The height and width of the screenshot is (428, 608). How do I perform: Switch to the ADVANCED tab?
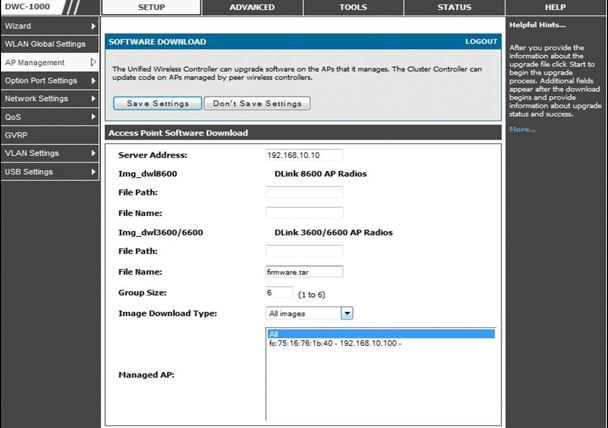[x=251, y=7]
